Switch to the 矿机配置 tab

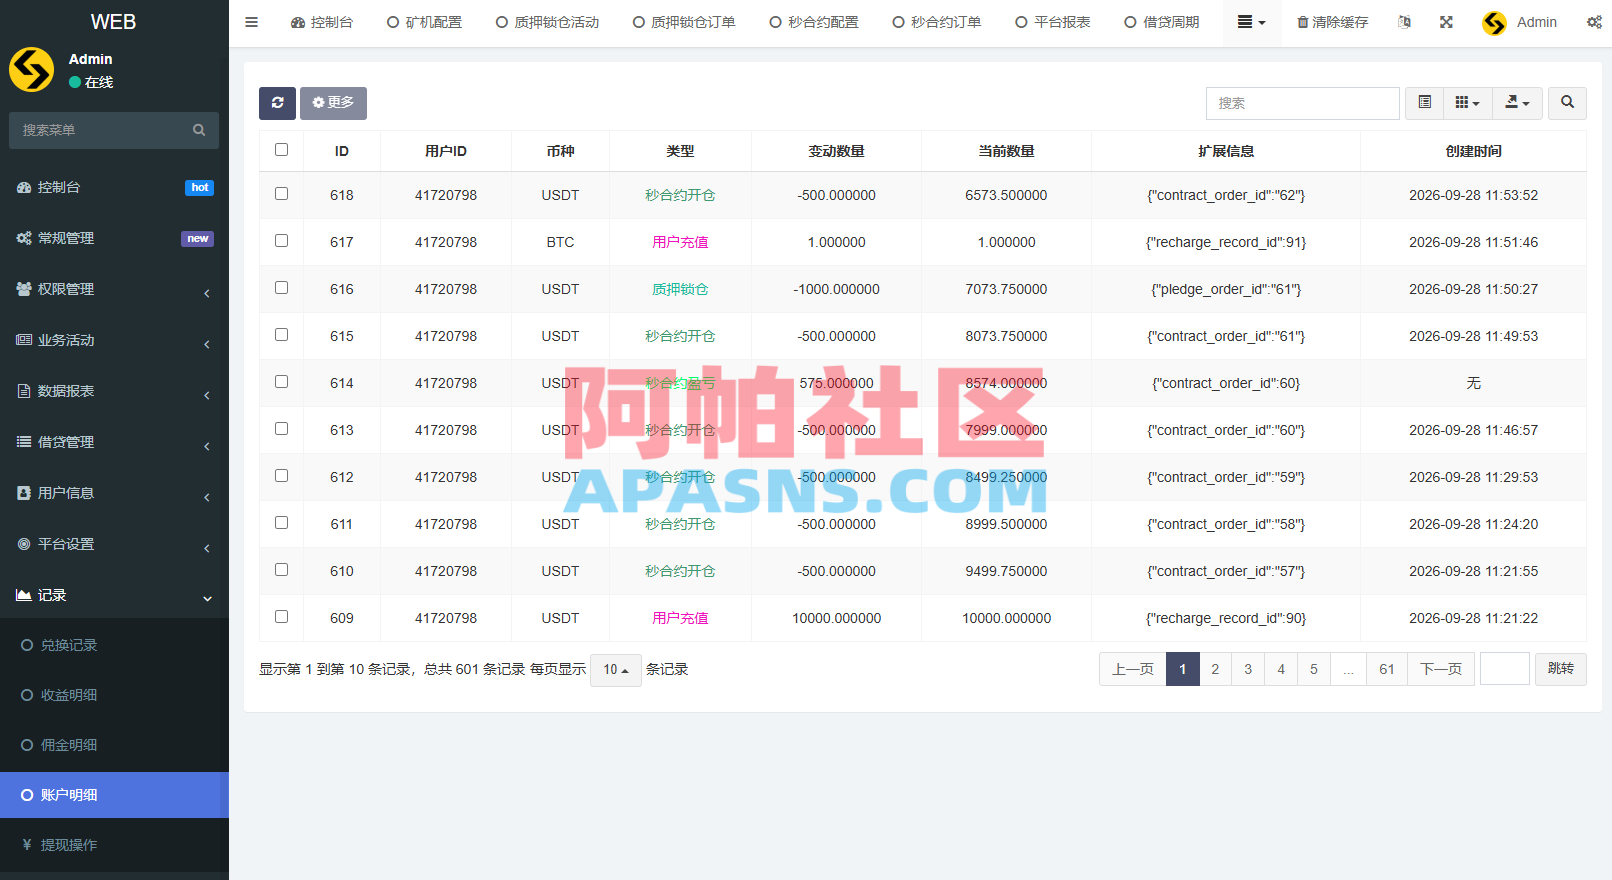424,22
